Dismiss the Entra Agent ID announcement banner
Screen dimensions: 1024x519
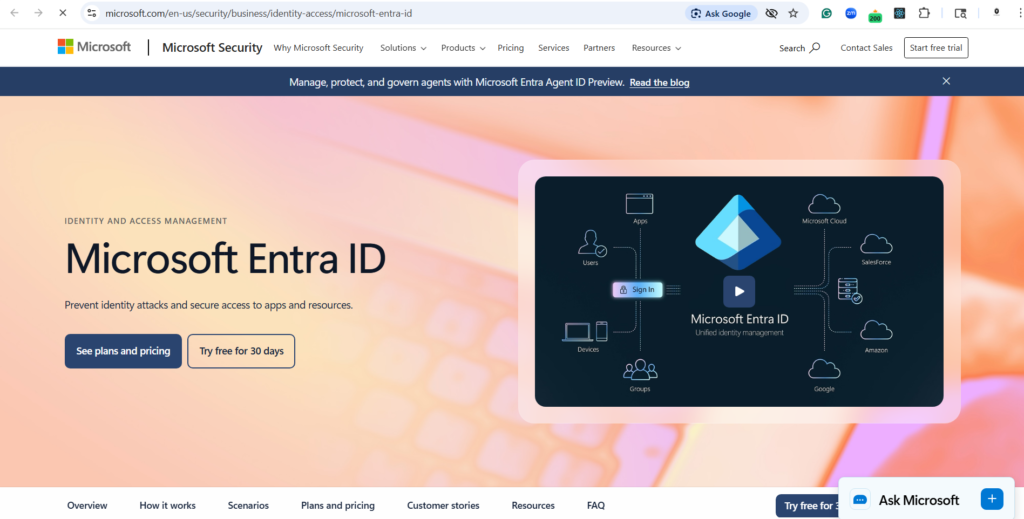pos(946,81)
